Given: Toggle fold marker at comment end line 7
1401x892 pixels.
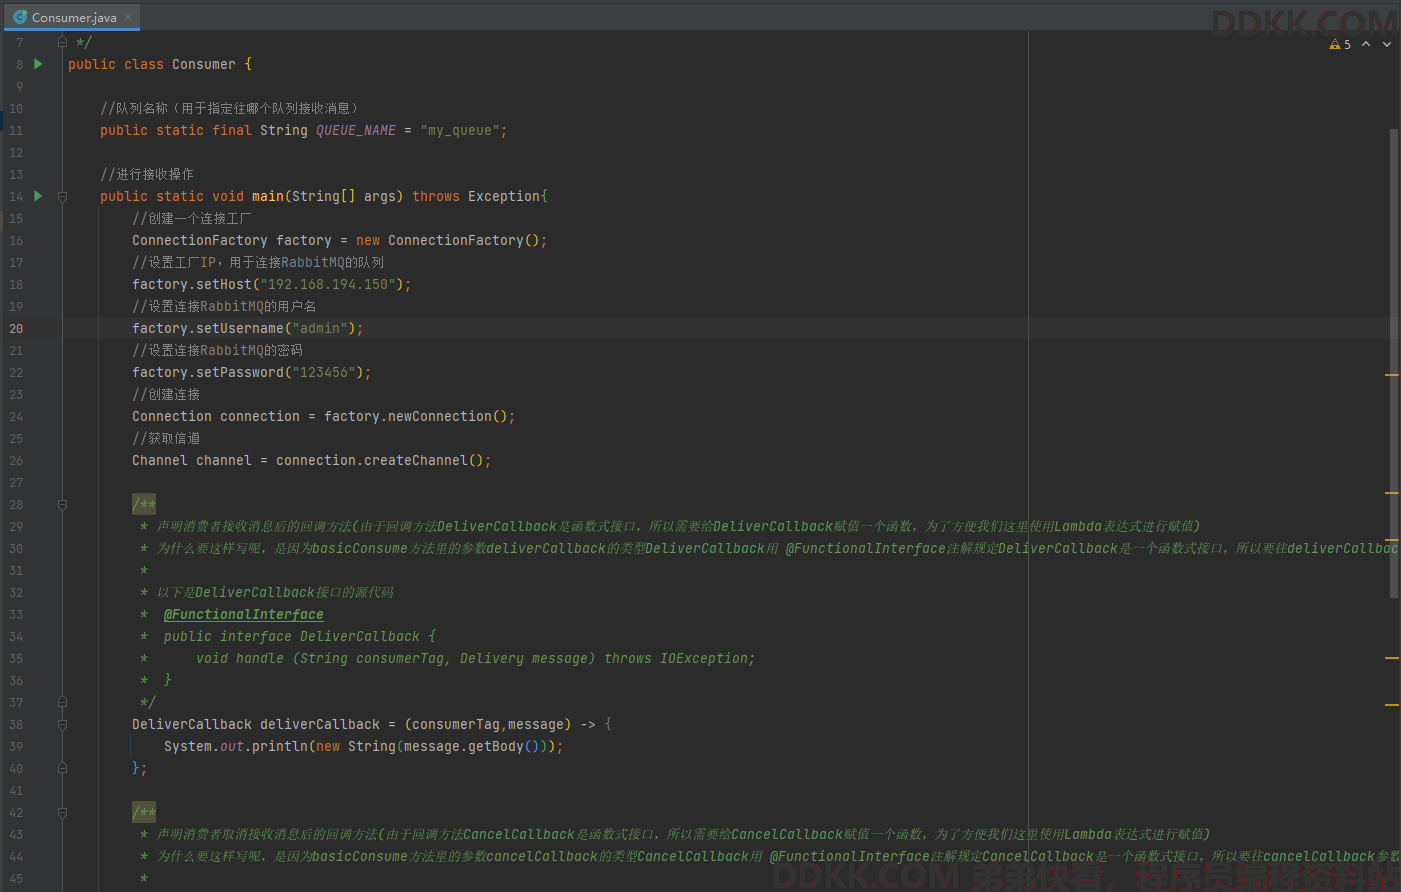Looking at the screenshot, I should tap(62, 42).
